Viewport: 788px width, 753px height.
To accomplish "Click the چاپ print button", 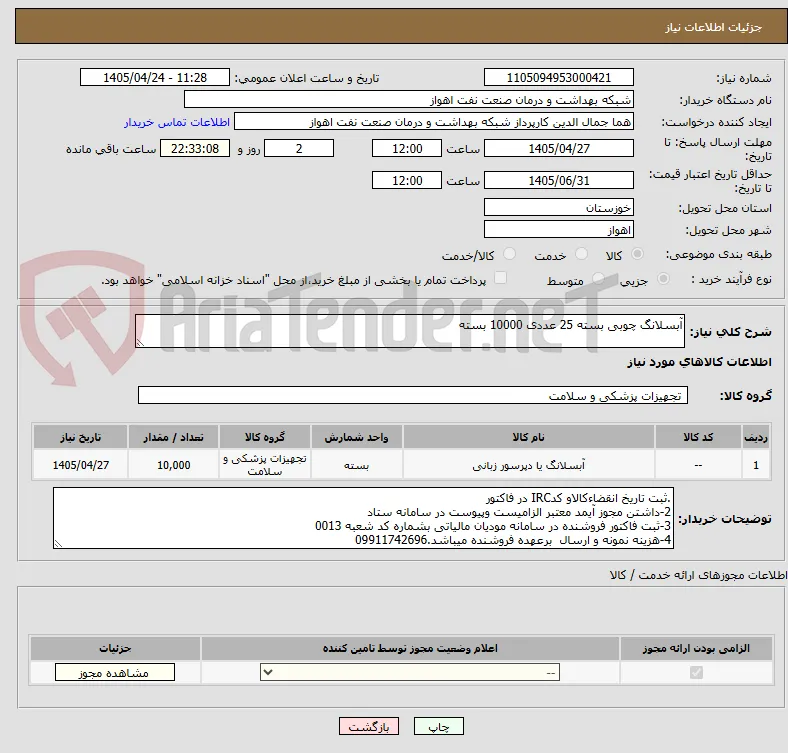I will click(439, 726).
